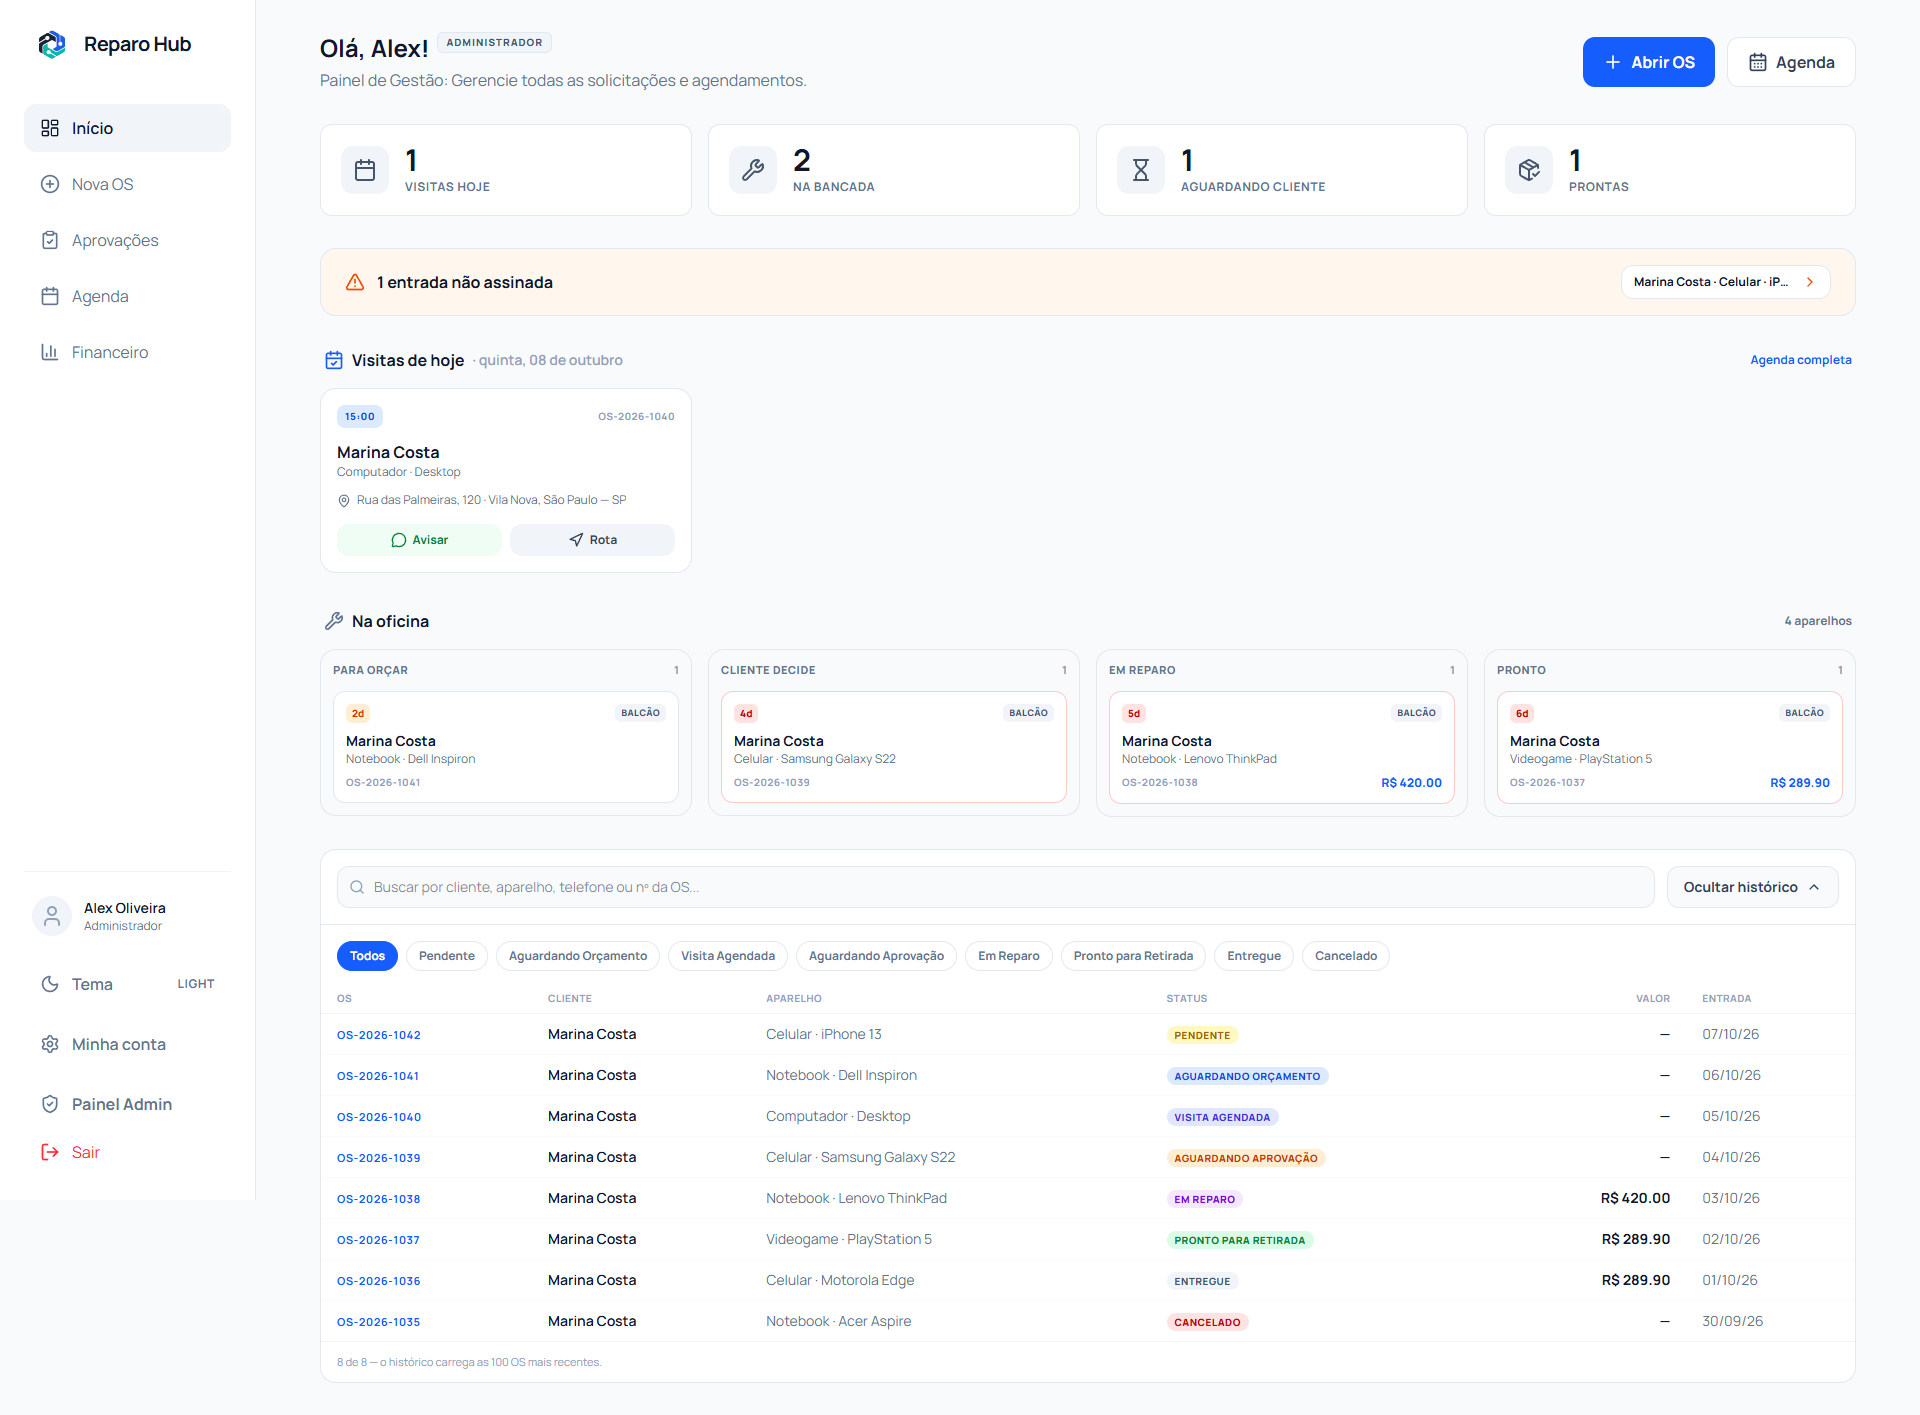
Task: Filter by Pronto para Retirada chip
Action: tap(1133, 956)
